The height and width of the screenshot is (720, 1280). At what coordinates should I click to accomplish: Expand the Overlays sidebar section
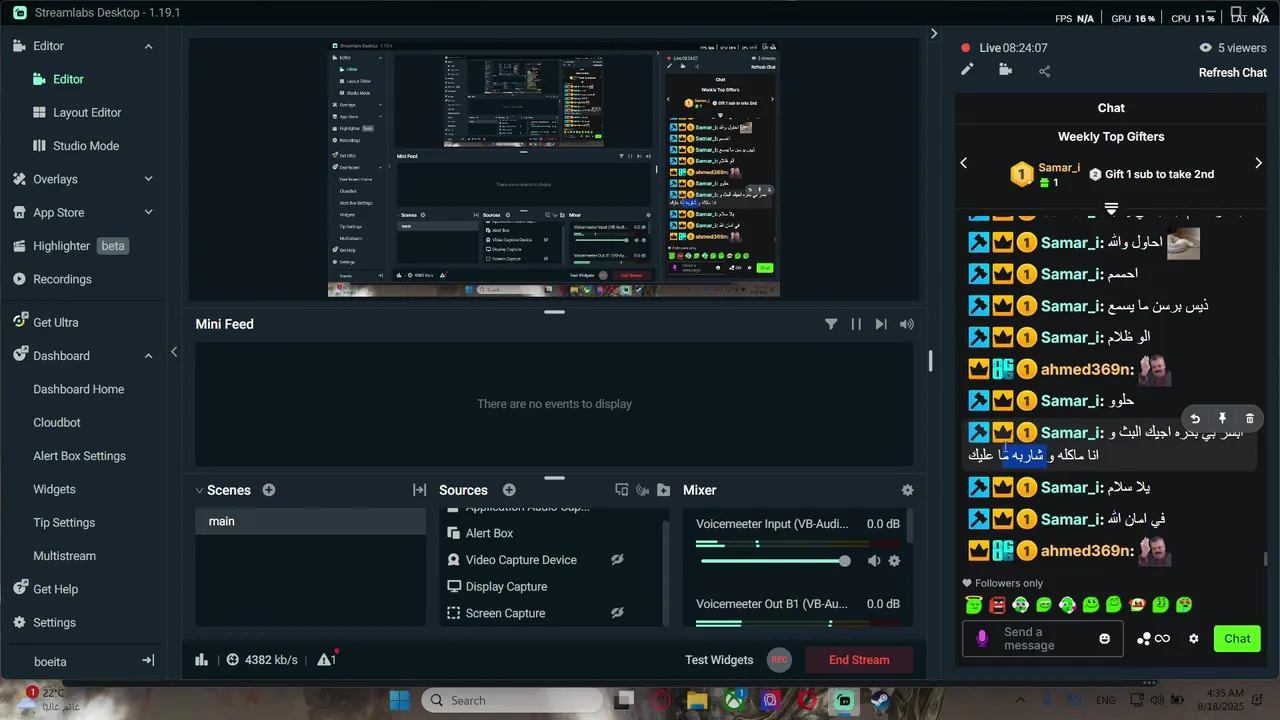click(x=148, y=179)
